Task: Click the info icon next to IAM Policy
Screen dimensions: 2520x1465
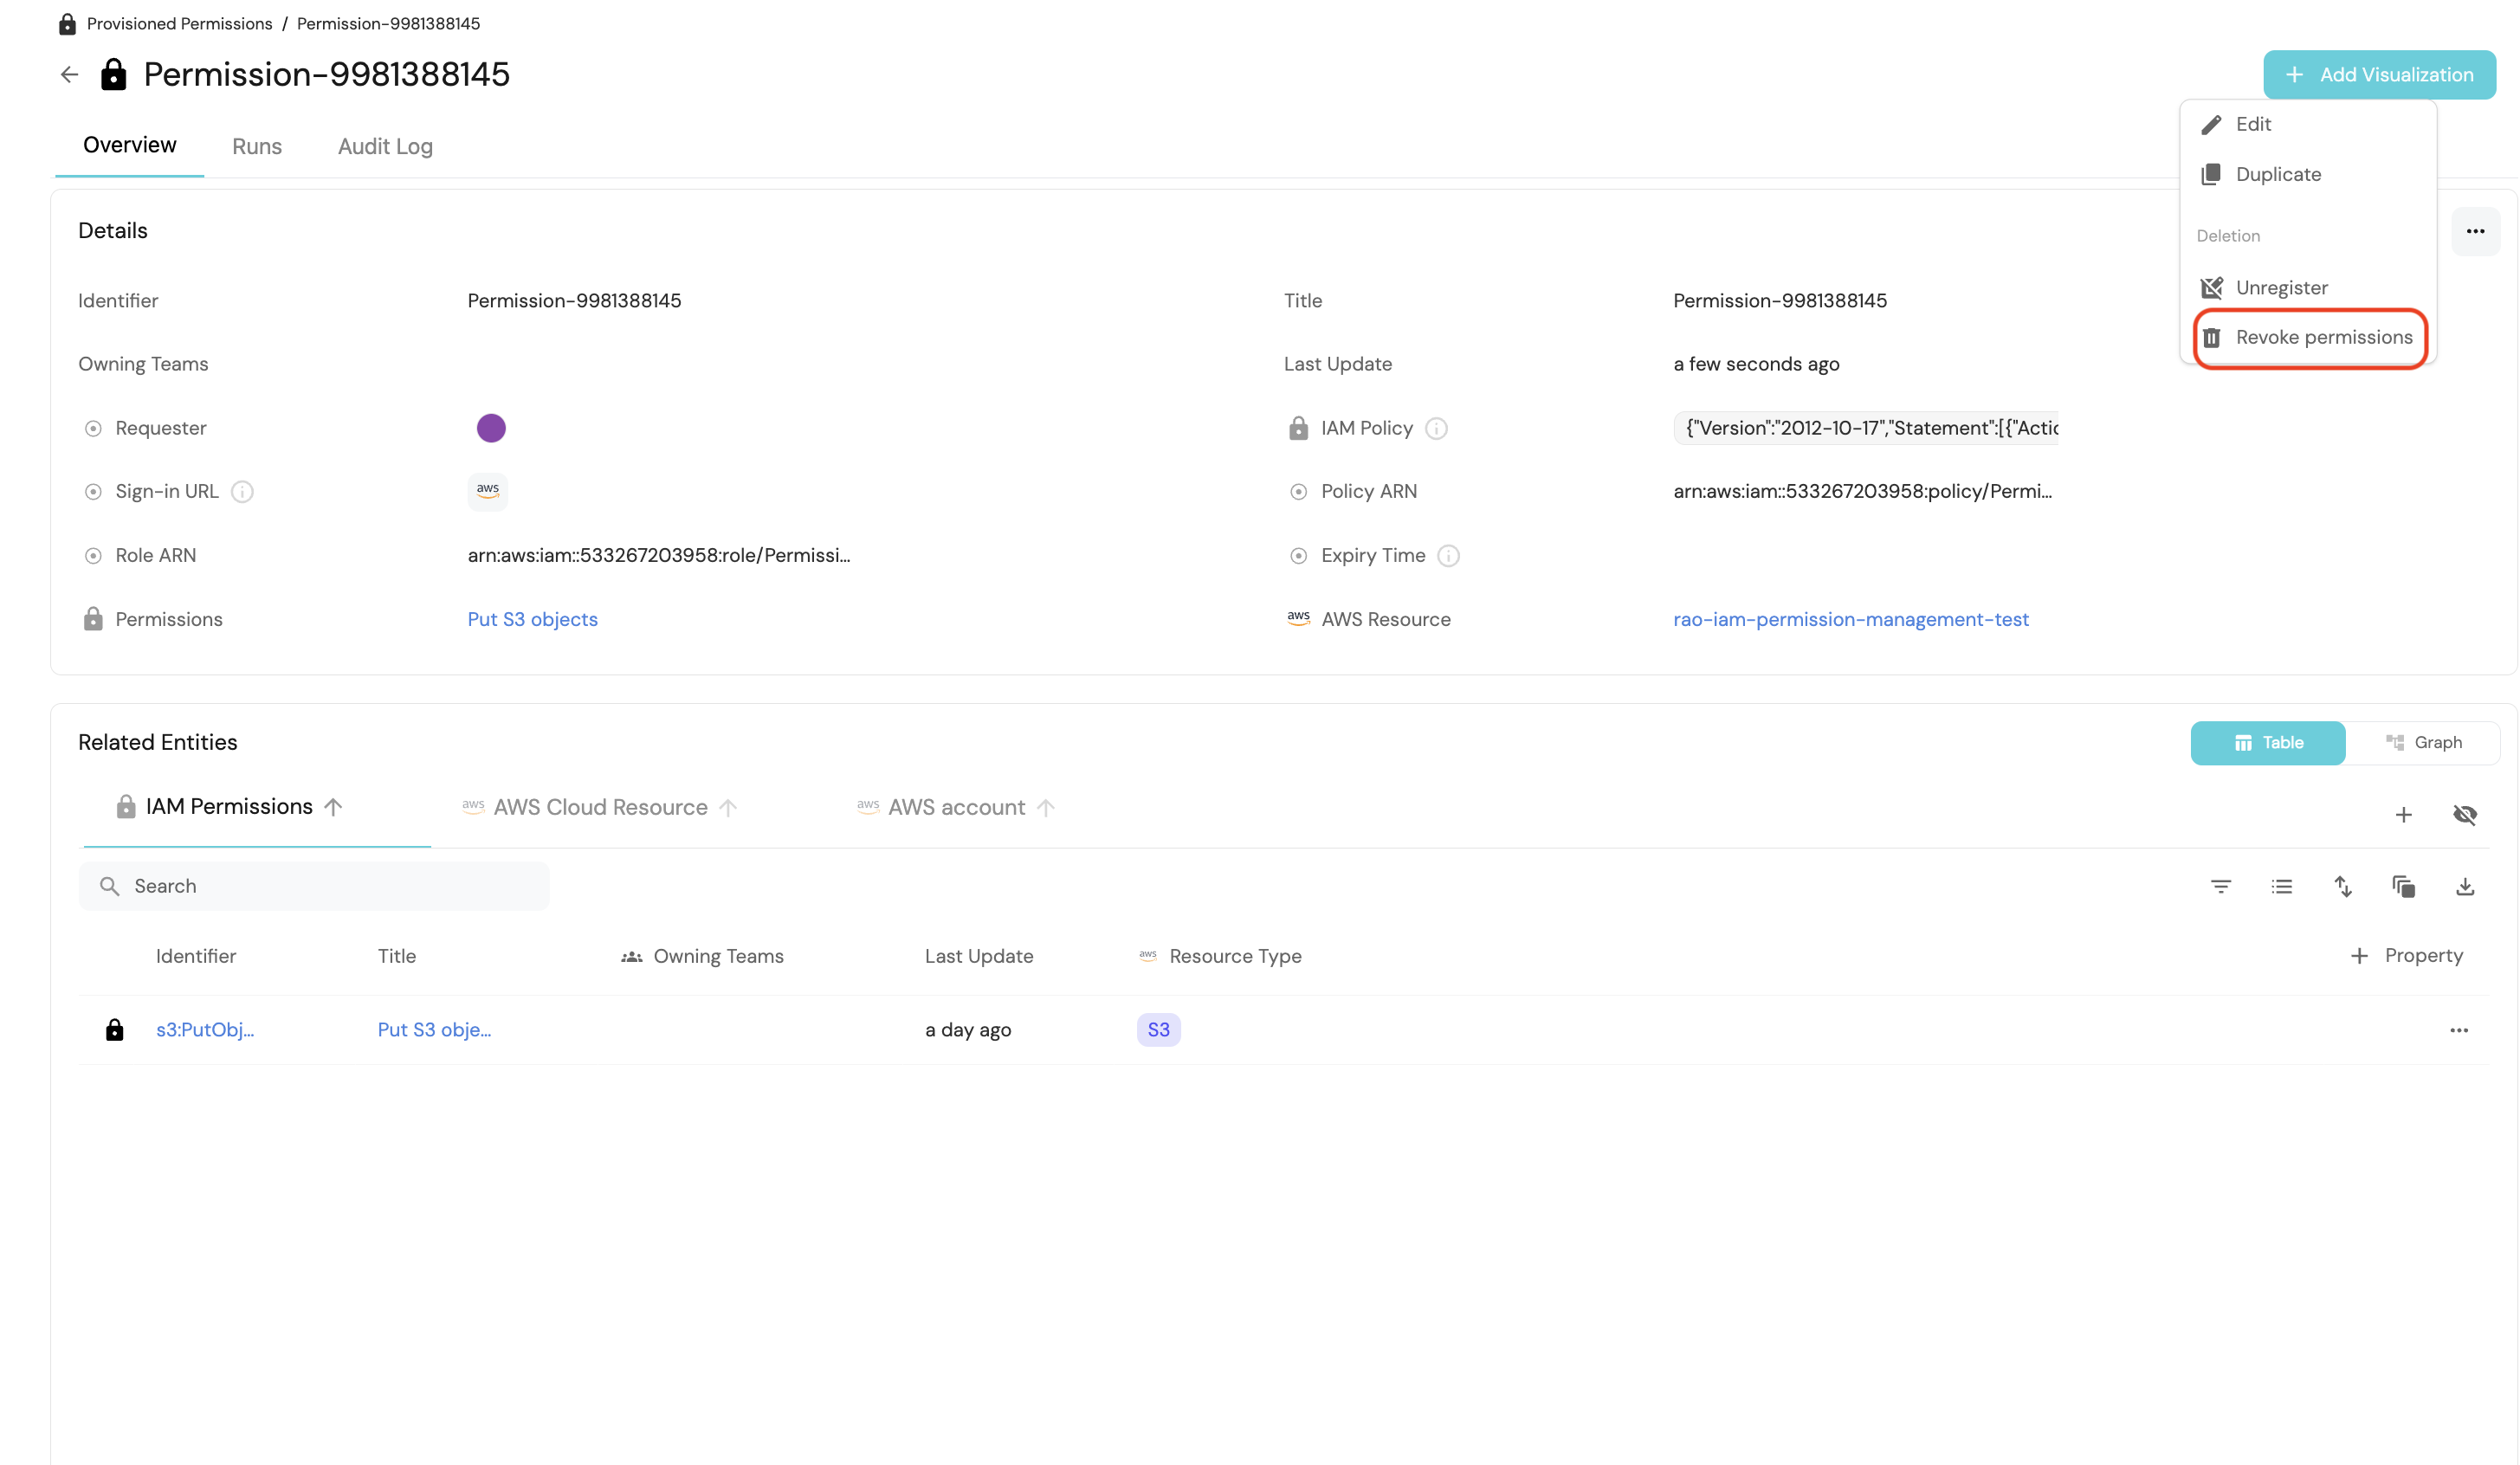Action: [1436, 428]
